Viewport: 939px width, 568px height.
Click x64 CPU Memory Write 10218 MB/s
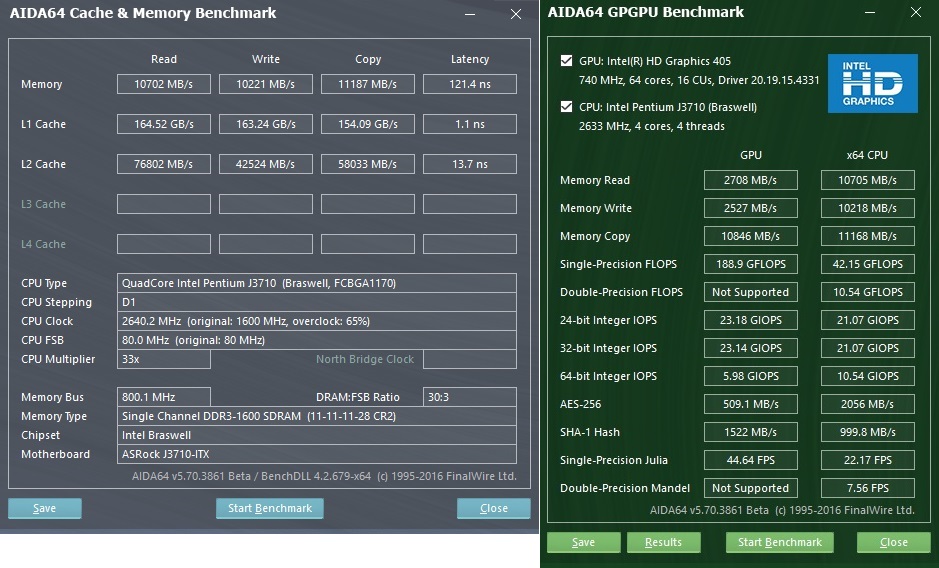(x=868, y=208)
